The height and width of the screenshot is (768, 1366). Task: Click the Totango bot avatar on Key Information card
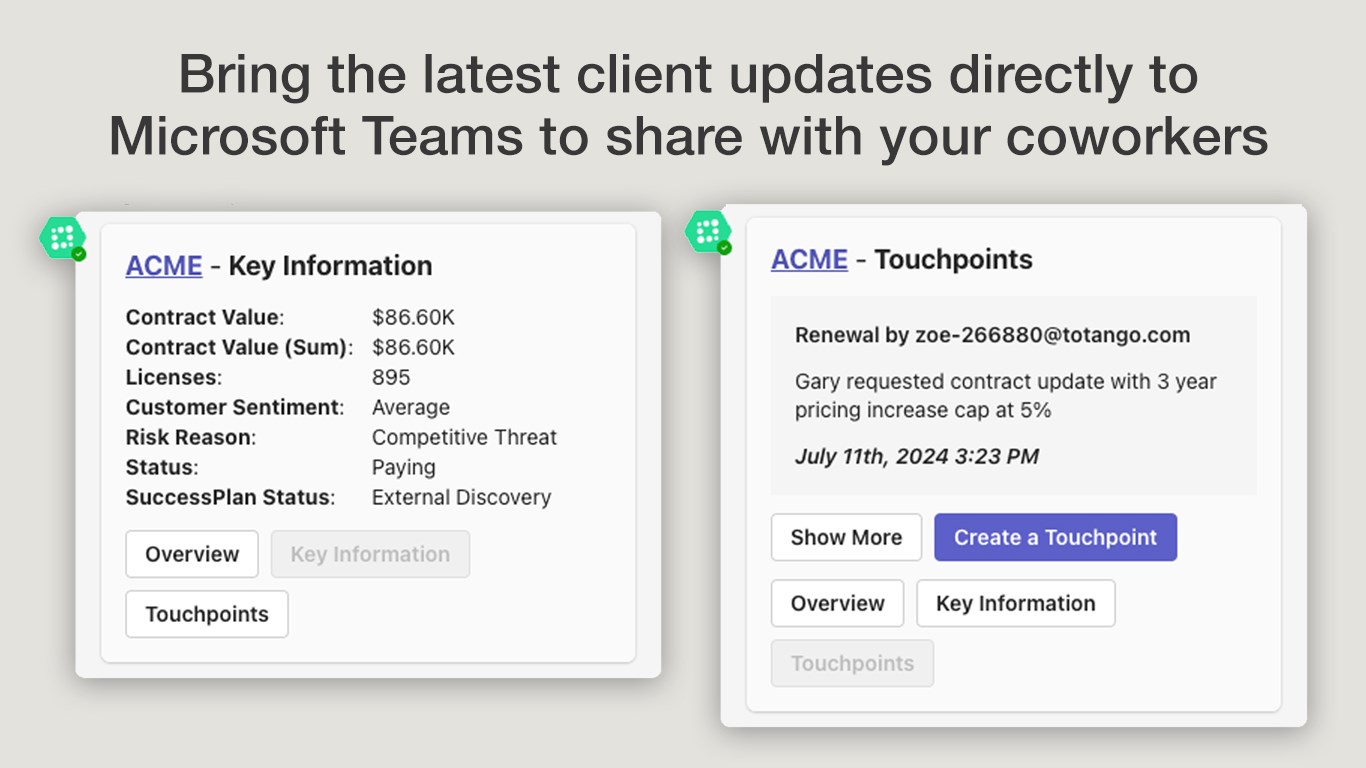[x=61, y=238]
